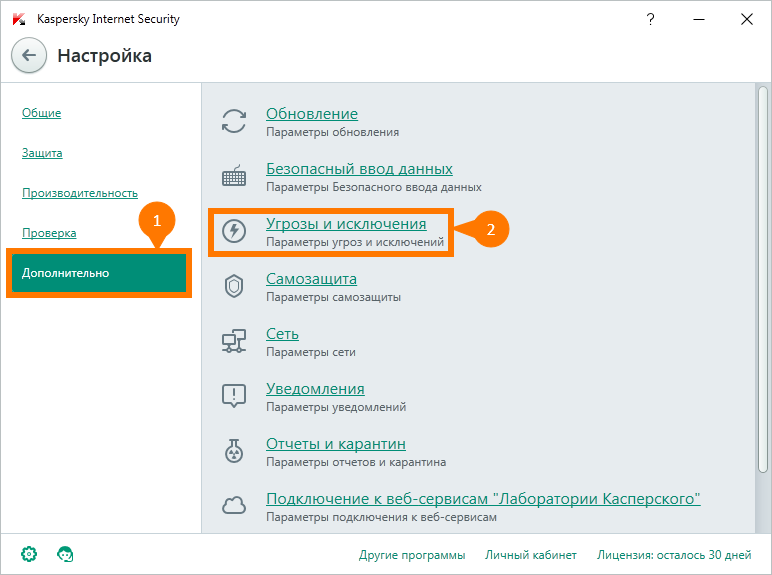Click the Network computers icon
The width and height of the screenshot is (772, 575).
point(234,341)
